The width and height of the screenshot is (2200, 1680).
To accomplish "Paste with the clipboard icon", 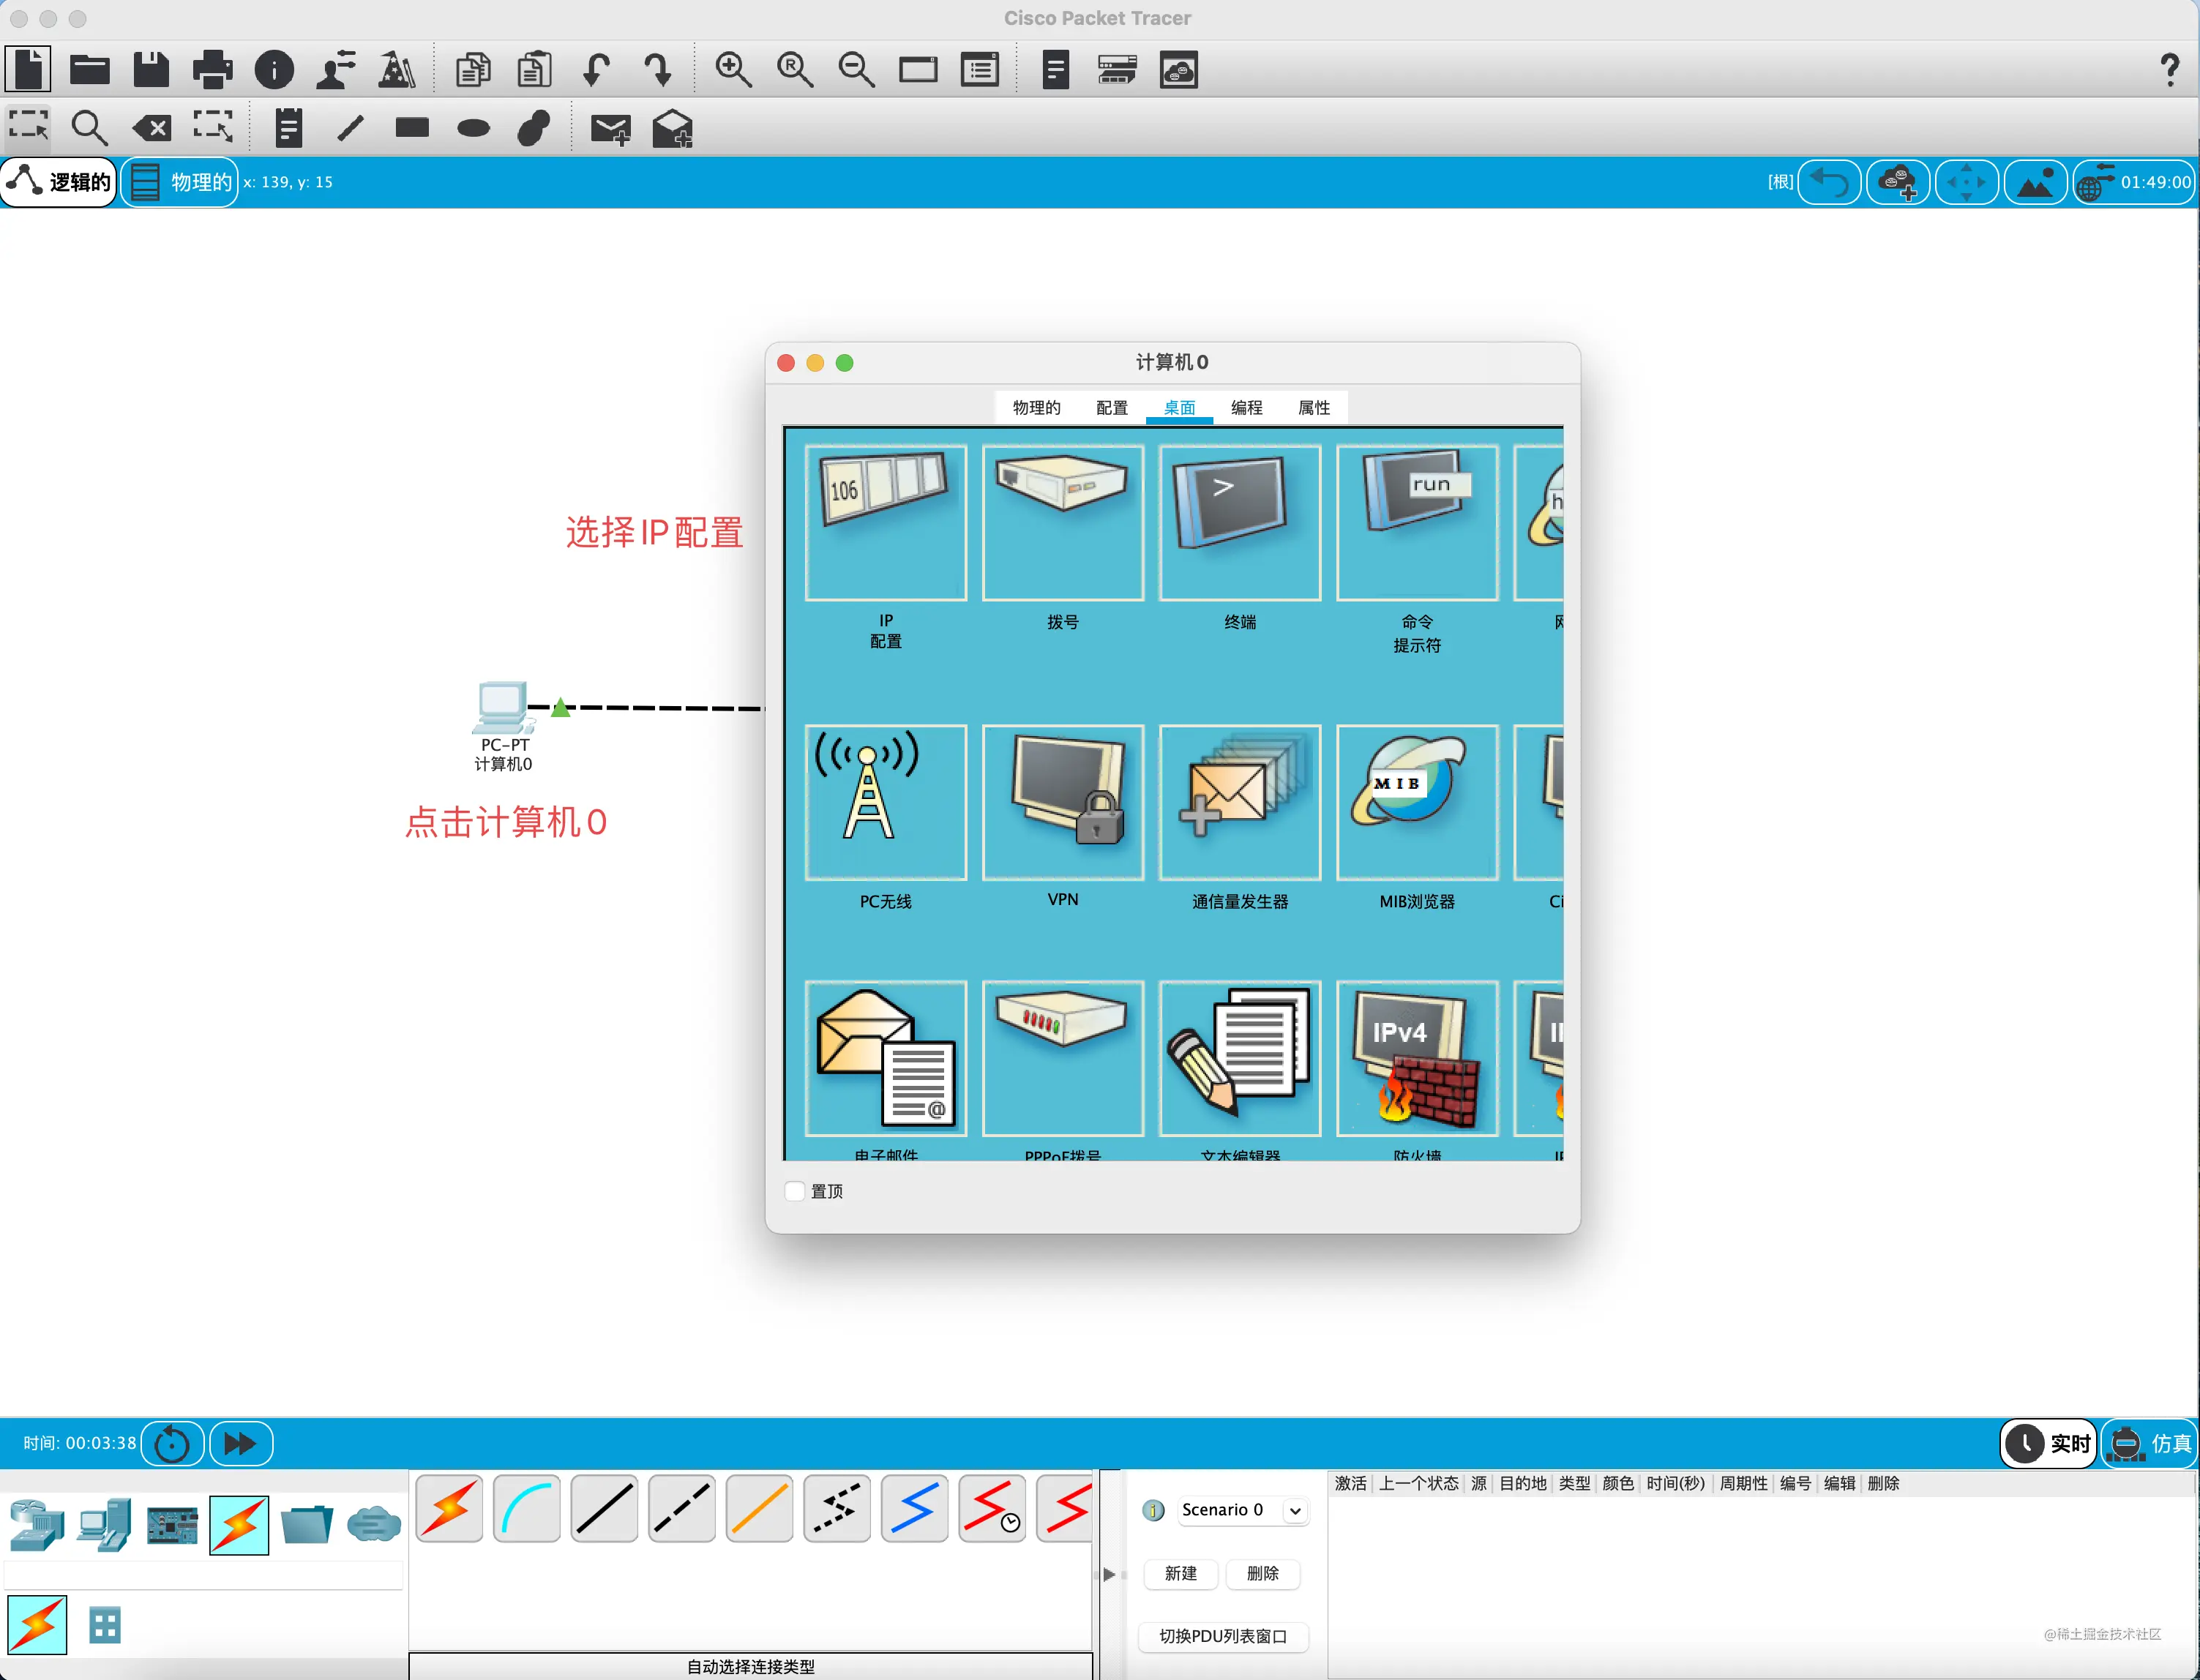I will click(x=535, y=69).
